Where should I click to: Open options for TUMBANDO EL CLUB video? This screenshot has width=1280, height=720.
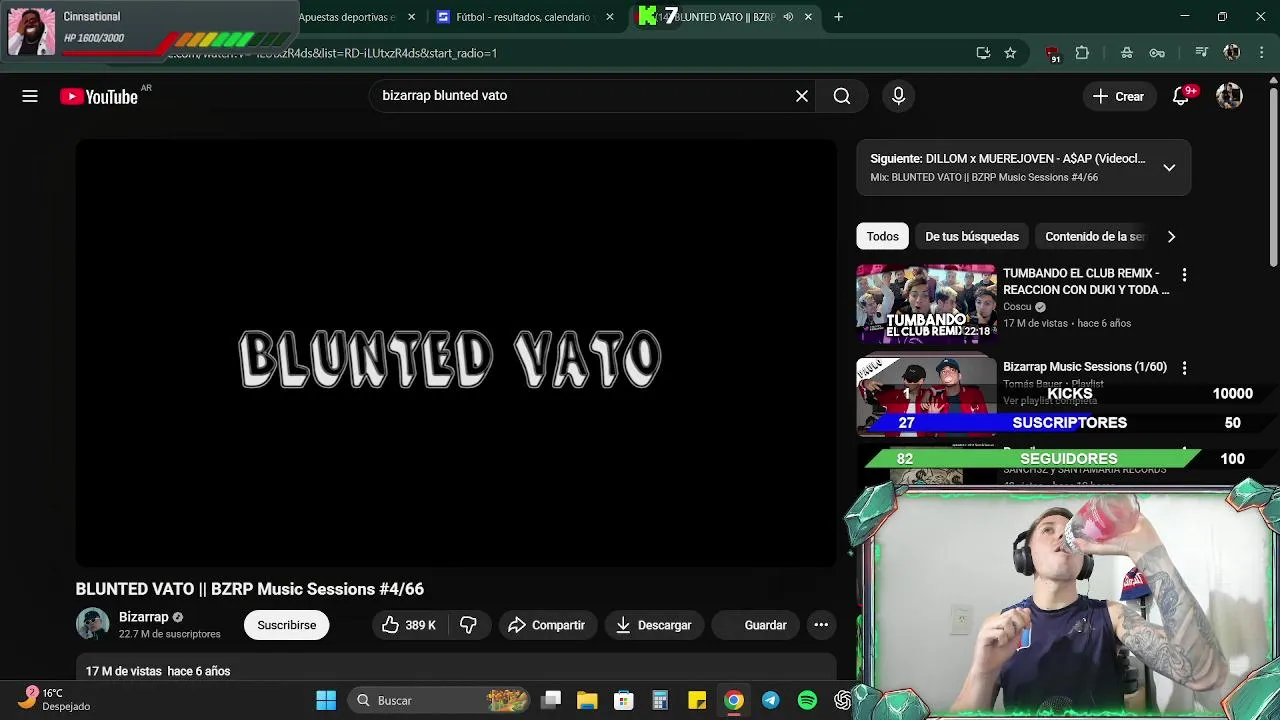pos(1184,275)
